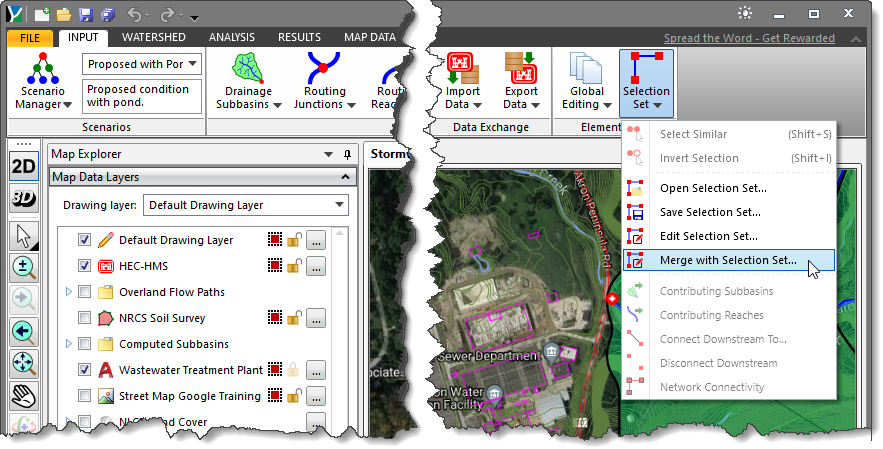
Task: Click the Selection Set ribbon button
Action: [646, 83]
